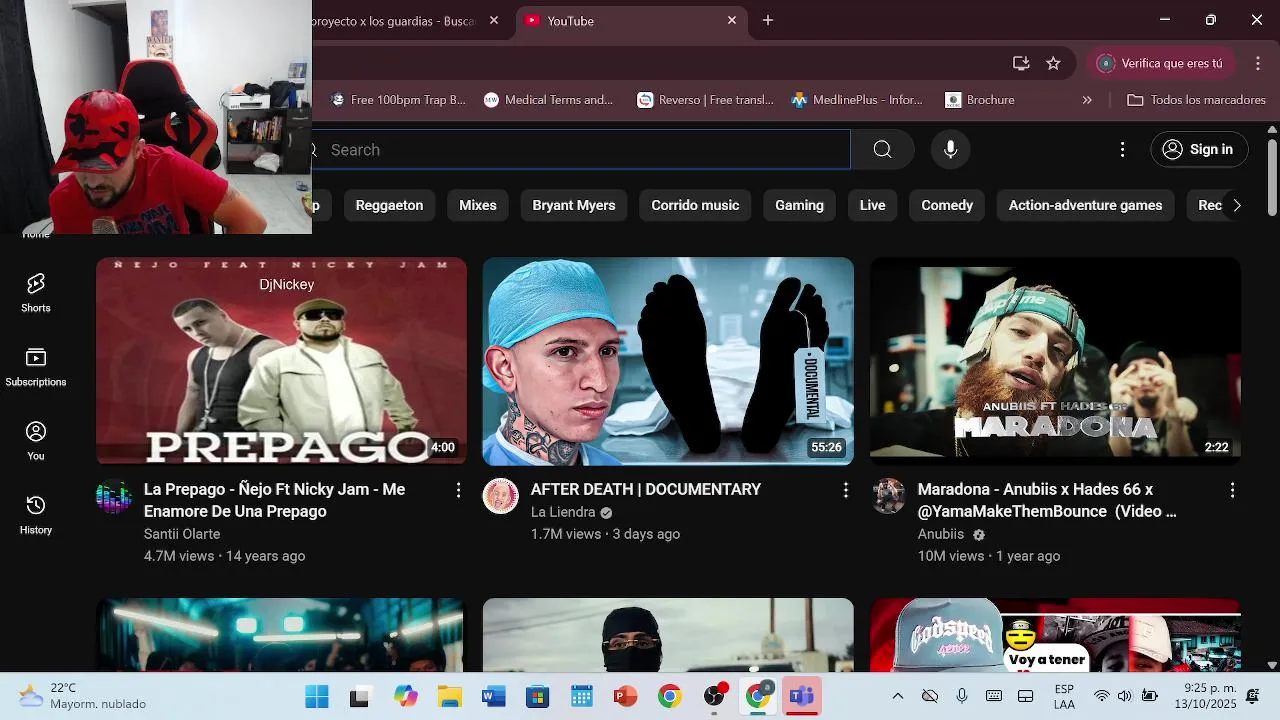Filter by Corrido music chip
The width and height of the screenshot is (1280, 720).
695,205
